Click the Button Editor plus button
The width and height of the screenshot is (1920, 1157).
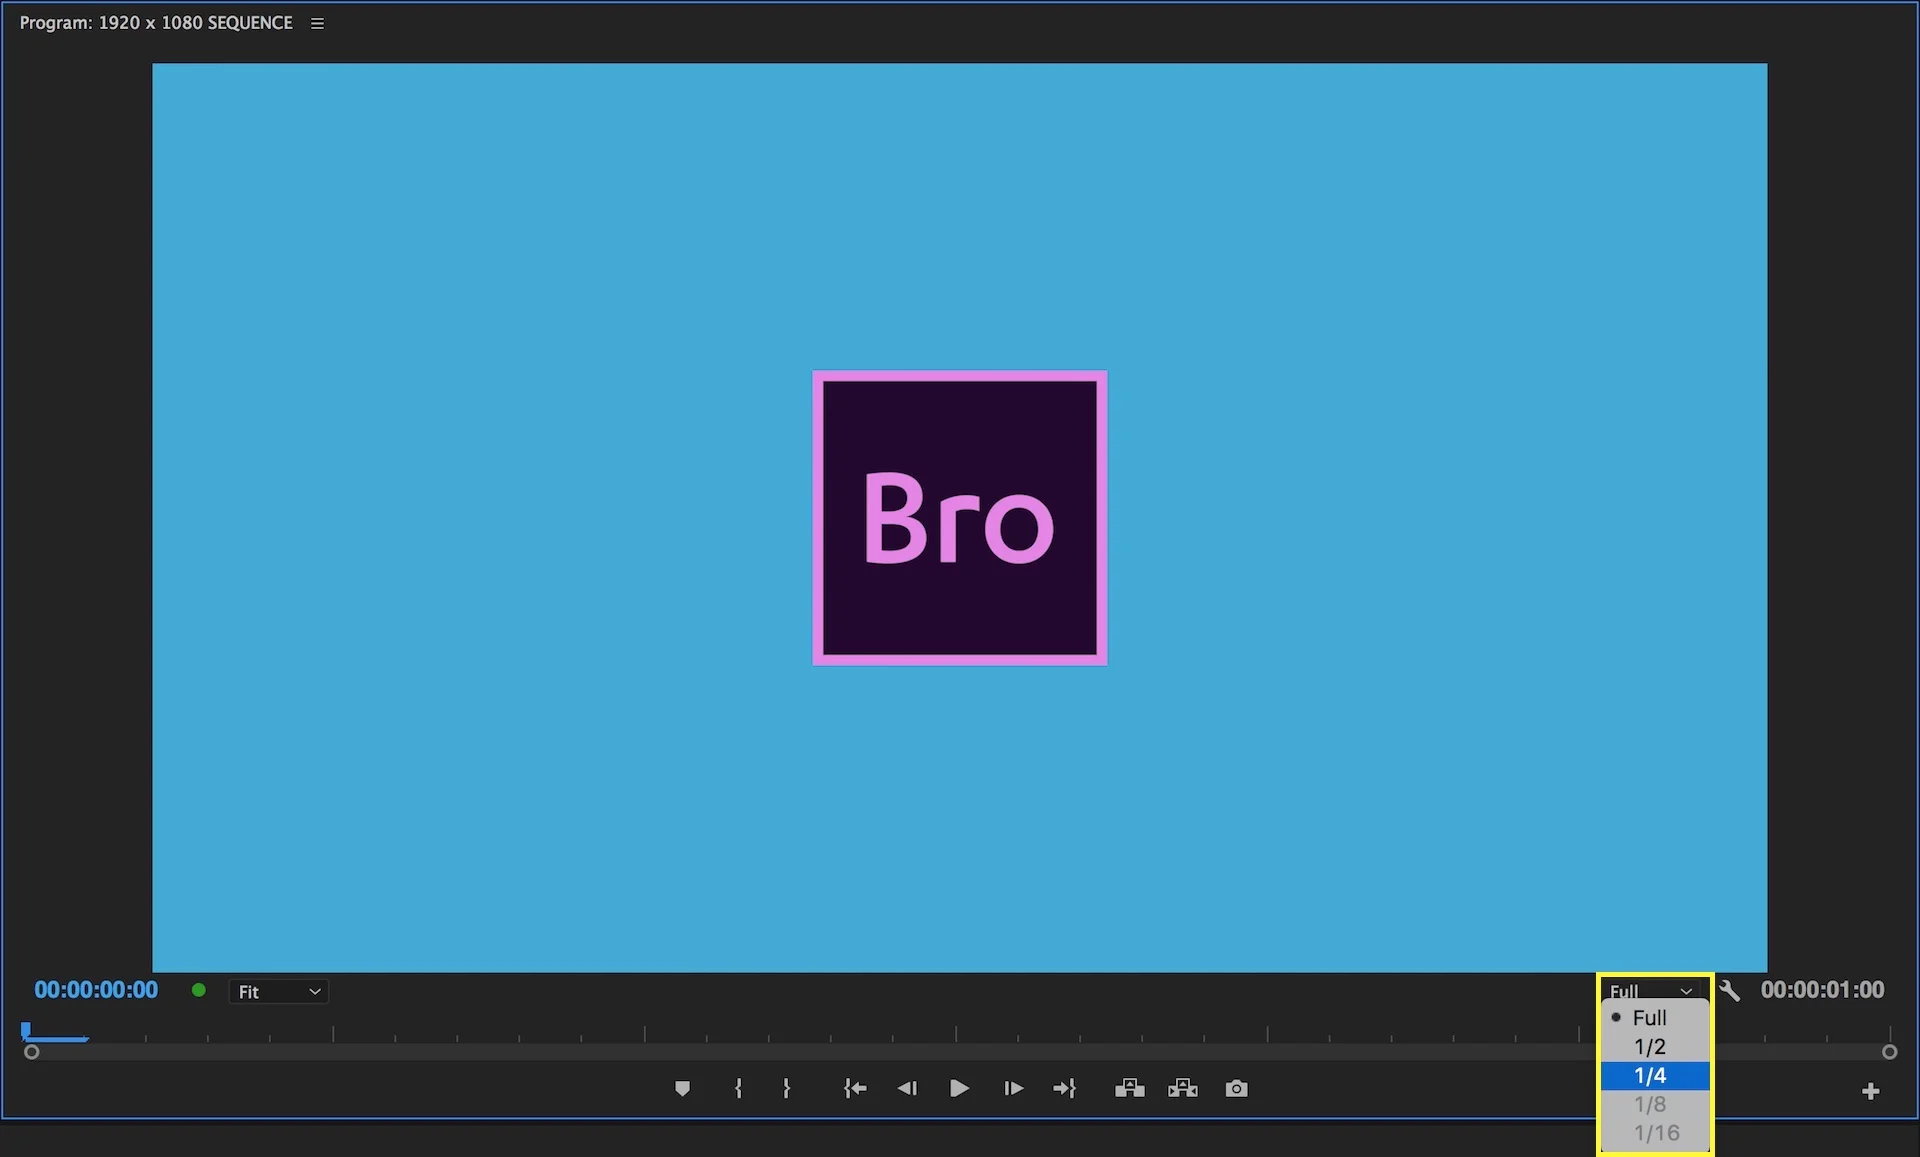coord(1870,1090)
